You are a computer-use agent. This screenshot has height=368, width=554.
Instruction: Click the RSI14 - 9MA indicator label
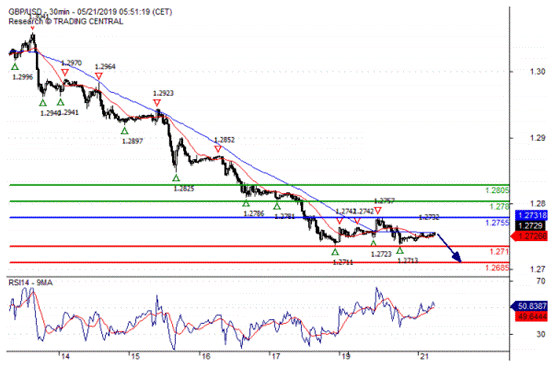pos(30,283)
